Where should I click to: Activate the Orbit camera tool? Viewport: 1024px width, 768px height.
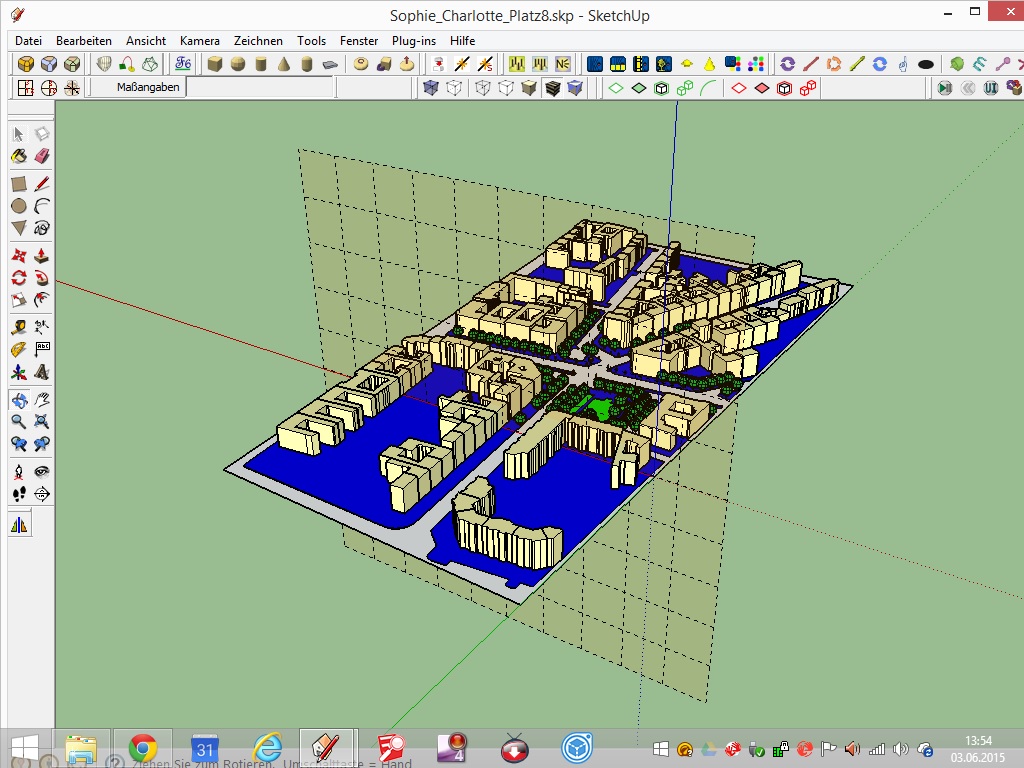19,399
